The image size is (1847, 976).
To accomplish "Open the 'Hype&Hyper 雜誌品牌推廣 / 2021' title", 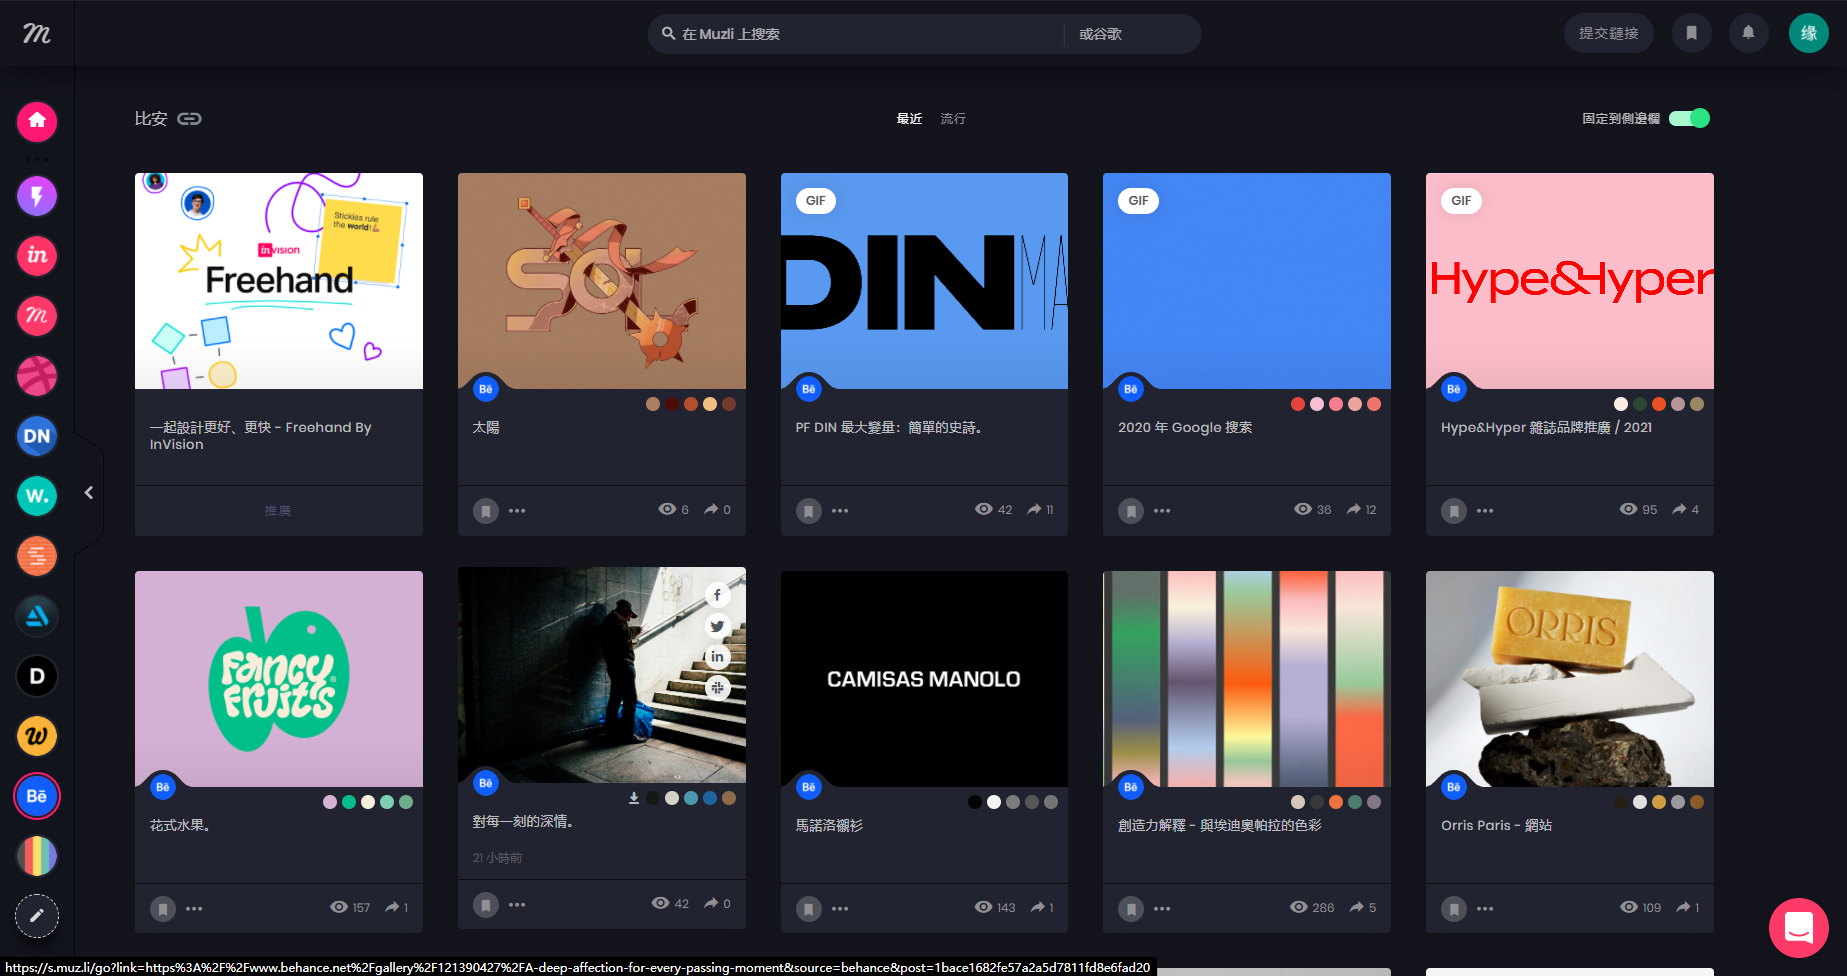I will (1546, 427).
